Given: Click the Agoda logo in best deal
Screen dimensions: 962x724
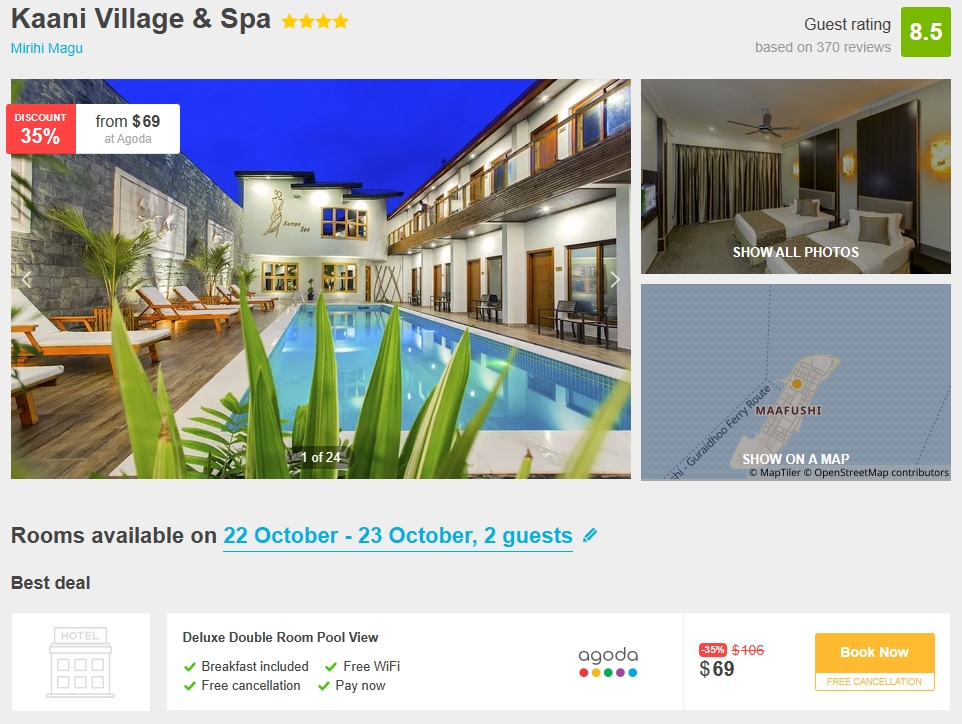Looking at the screenshot, I should pyautogui.click(x=608, y=661).
